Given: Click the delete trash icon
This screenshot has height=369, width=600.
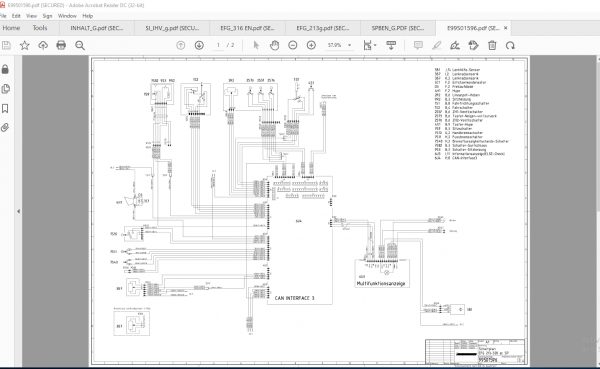Looking at the screenshot, I should [x=492, y=45].
